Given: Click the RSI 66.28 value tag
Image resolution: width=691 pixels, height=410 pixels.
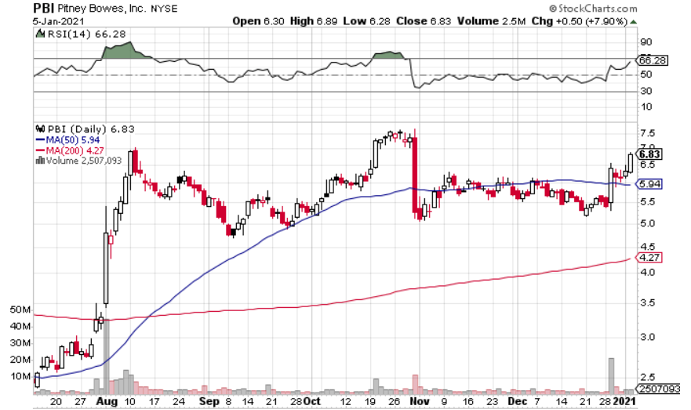Looking at the screenshot, I should 653,60.
